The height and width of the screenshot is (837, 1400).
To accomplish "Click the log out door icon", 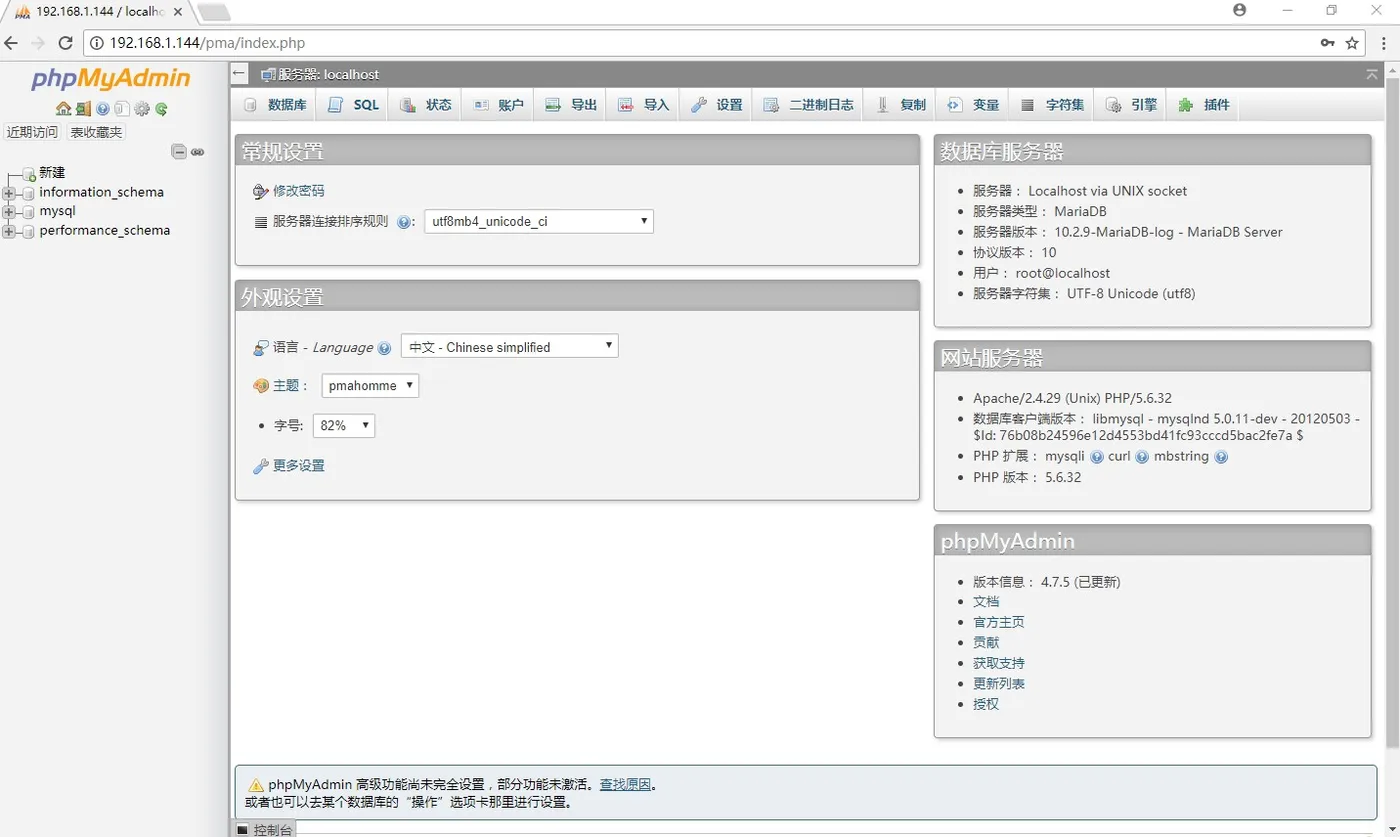I will 83,109.
